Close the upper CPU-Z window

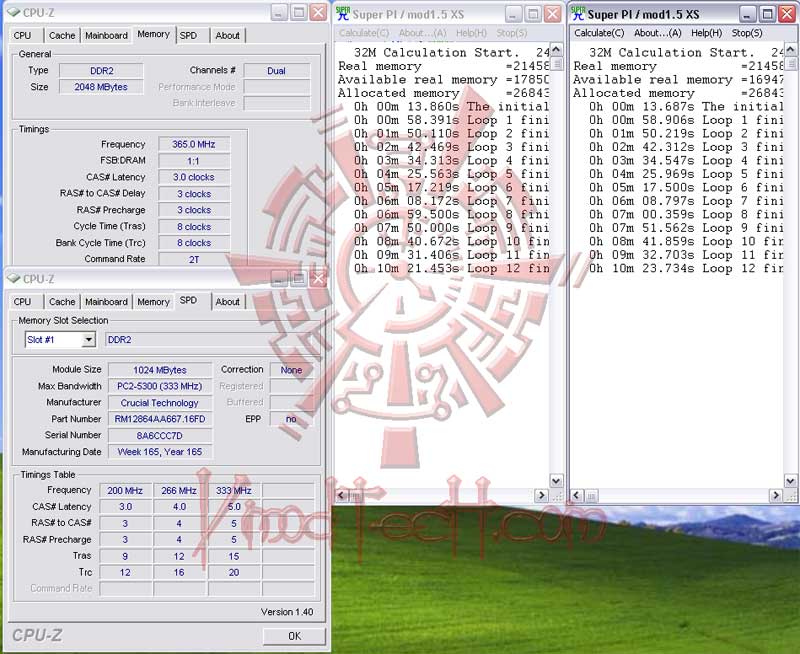[x=318, y=12]
